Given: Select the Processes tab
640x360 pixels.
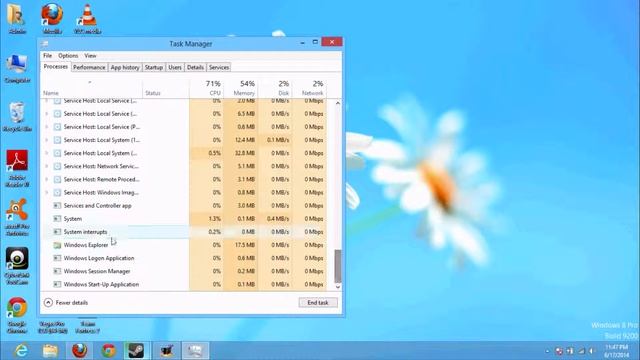Looking at the screenshot, I should [56, 67].
